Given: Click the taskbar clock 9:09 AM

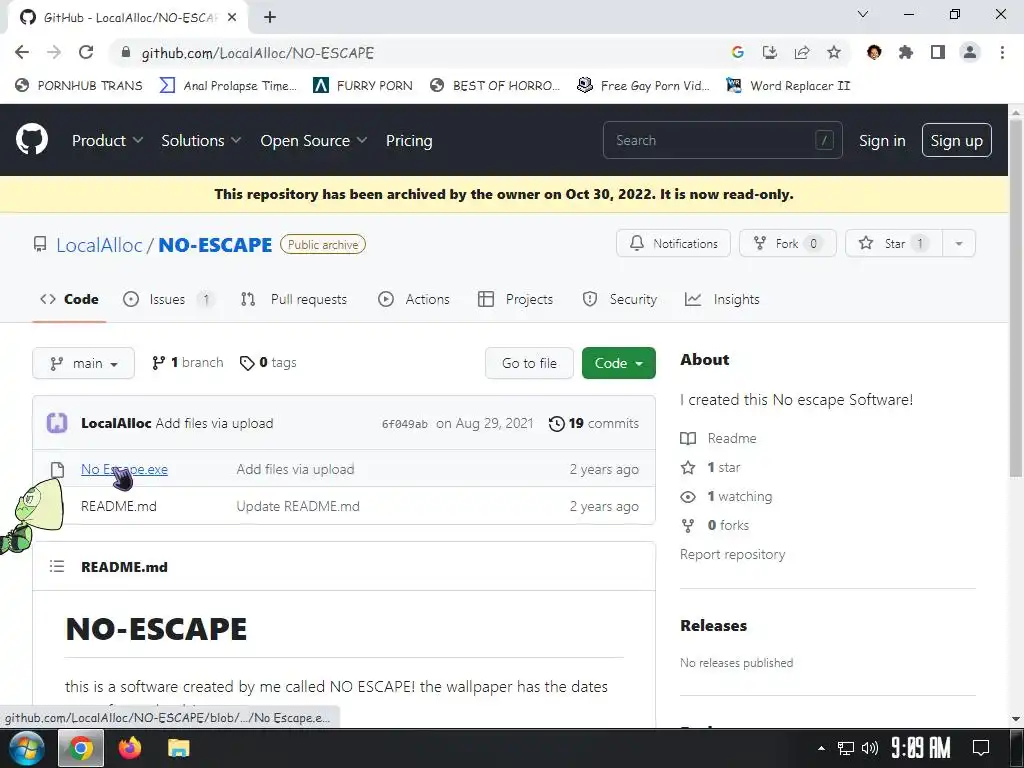Looking at the screenshot, I should coord(921,748).
